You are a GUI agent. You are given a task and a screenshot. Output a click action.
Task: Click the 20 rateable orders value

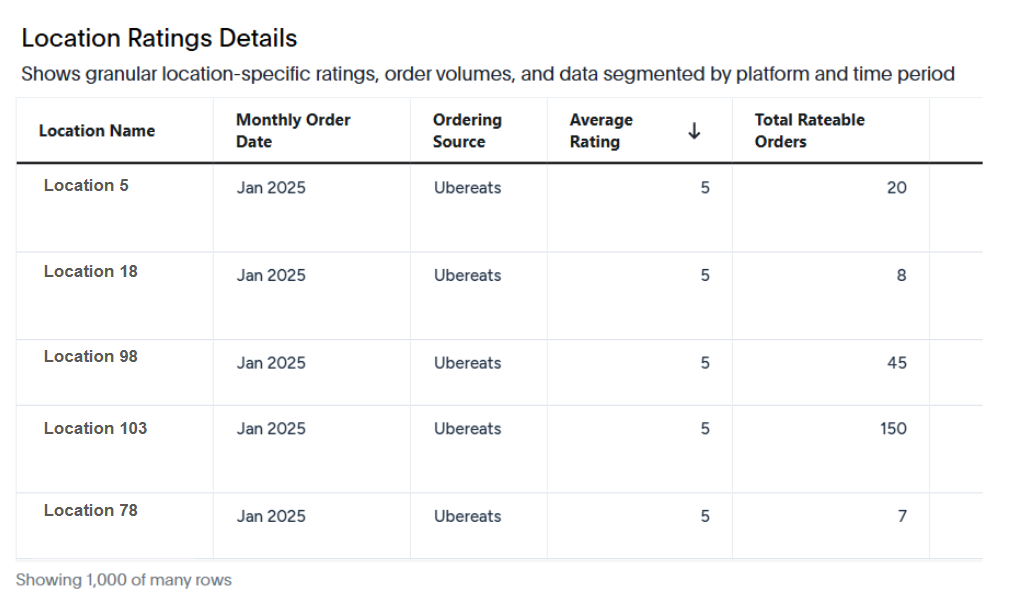pos(896,188)
